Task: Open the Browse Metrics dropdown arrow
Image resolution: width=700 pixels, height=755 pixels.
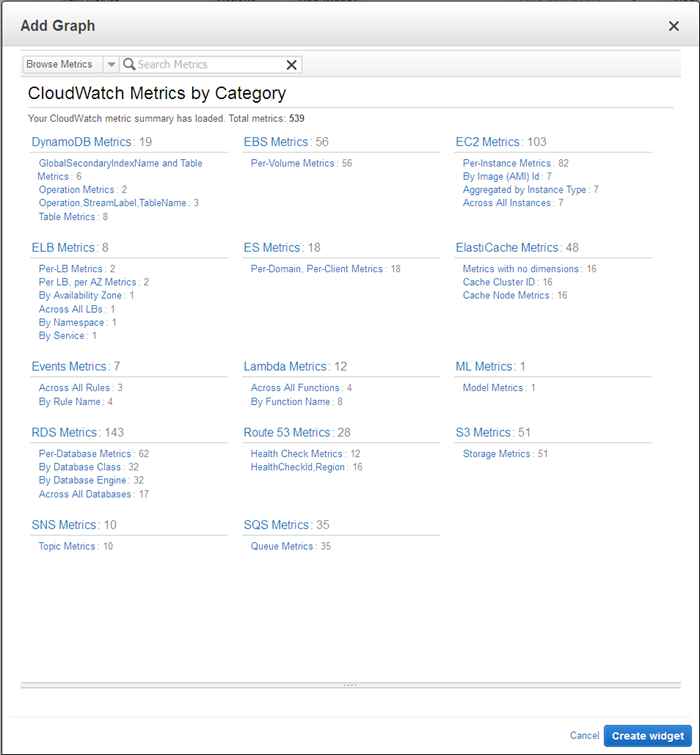Action: coord(111,65)
